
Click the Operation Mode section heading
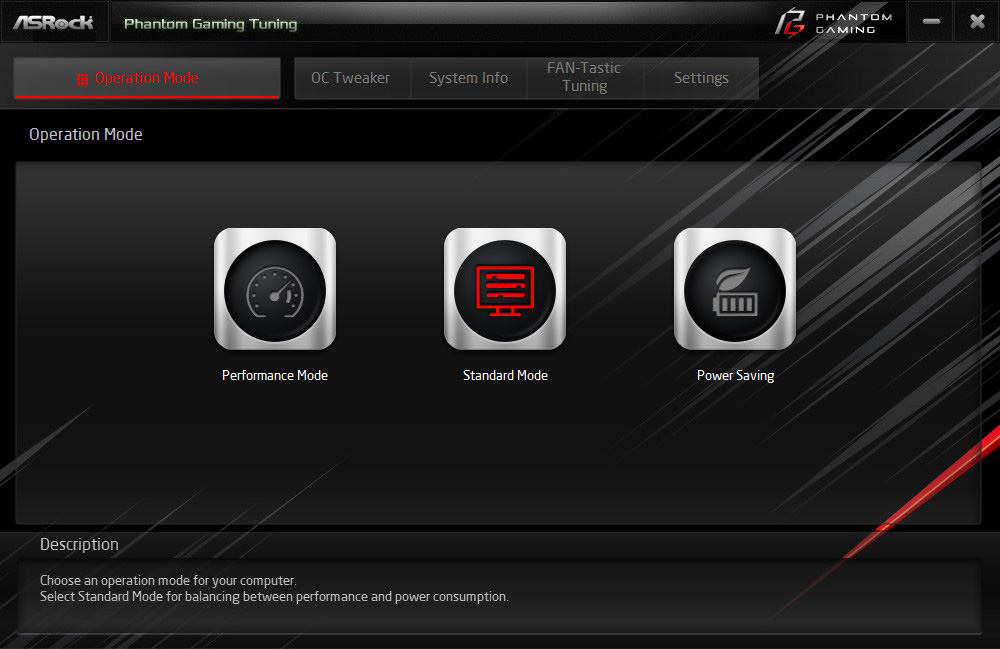tap(86, 135)
